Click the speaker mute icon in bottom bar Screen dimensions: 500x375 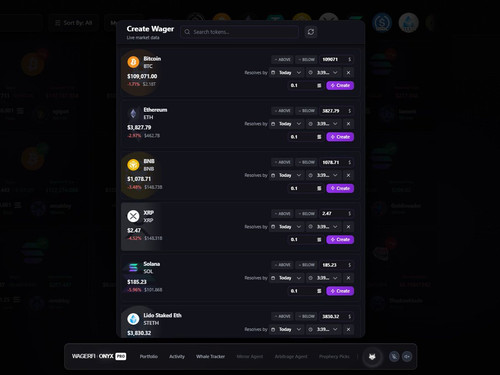click(x=407, y=357)
